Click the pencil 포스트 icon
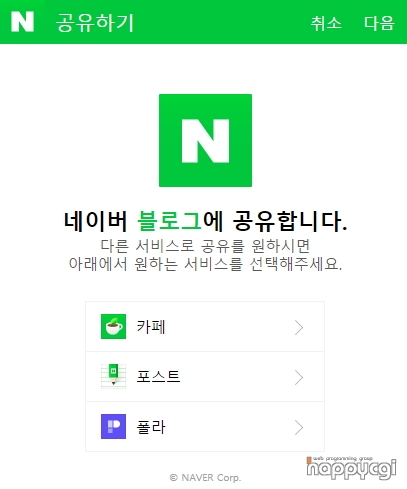The height and width of the screenshot is (489, 407). point(113,376)
